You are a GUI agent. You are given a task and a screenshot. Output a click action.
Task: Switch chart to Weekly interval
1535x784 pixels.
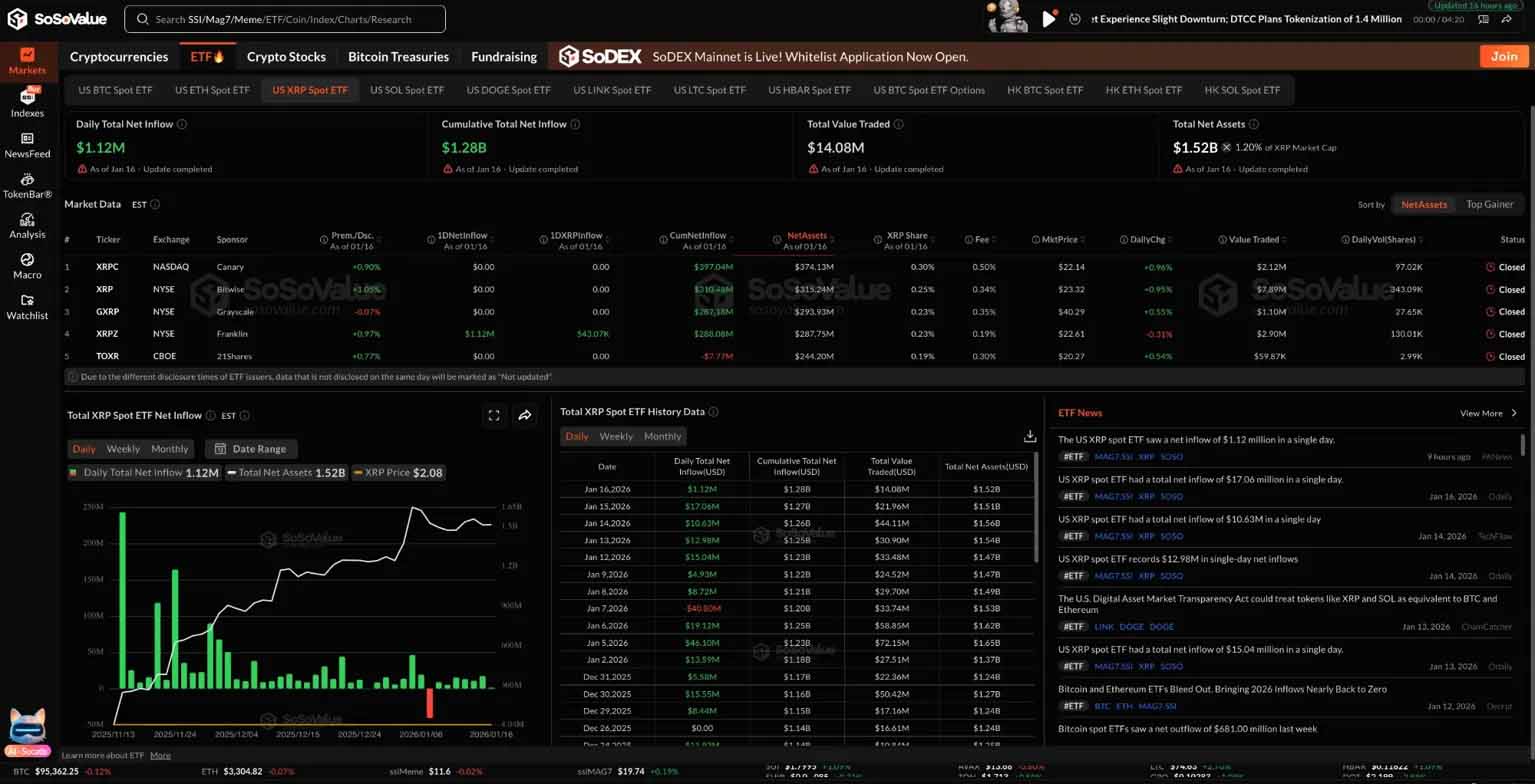pos(123,449)
